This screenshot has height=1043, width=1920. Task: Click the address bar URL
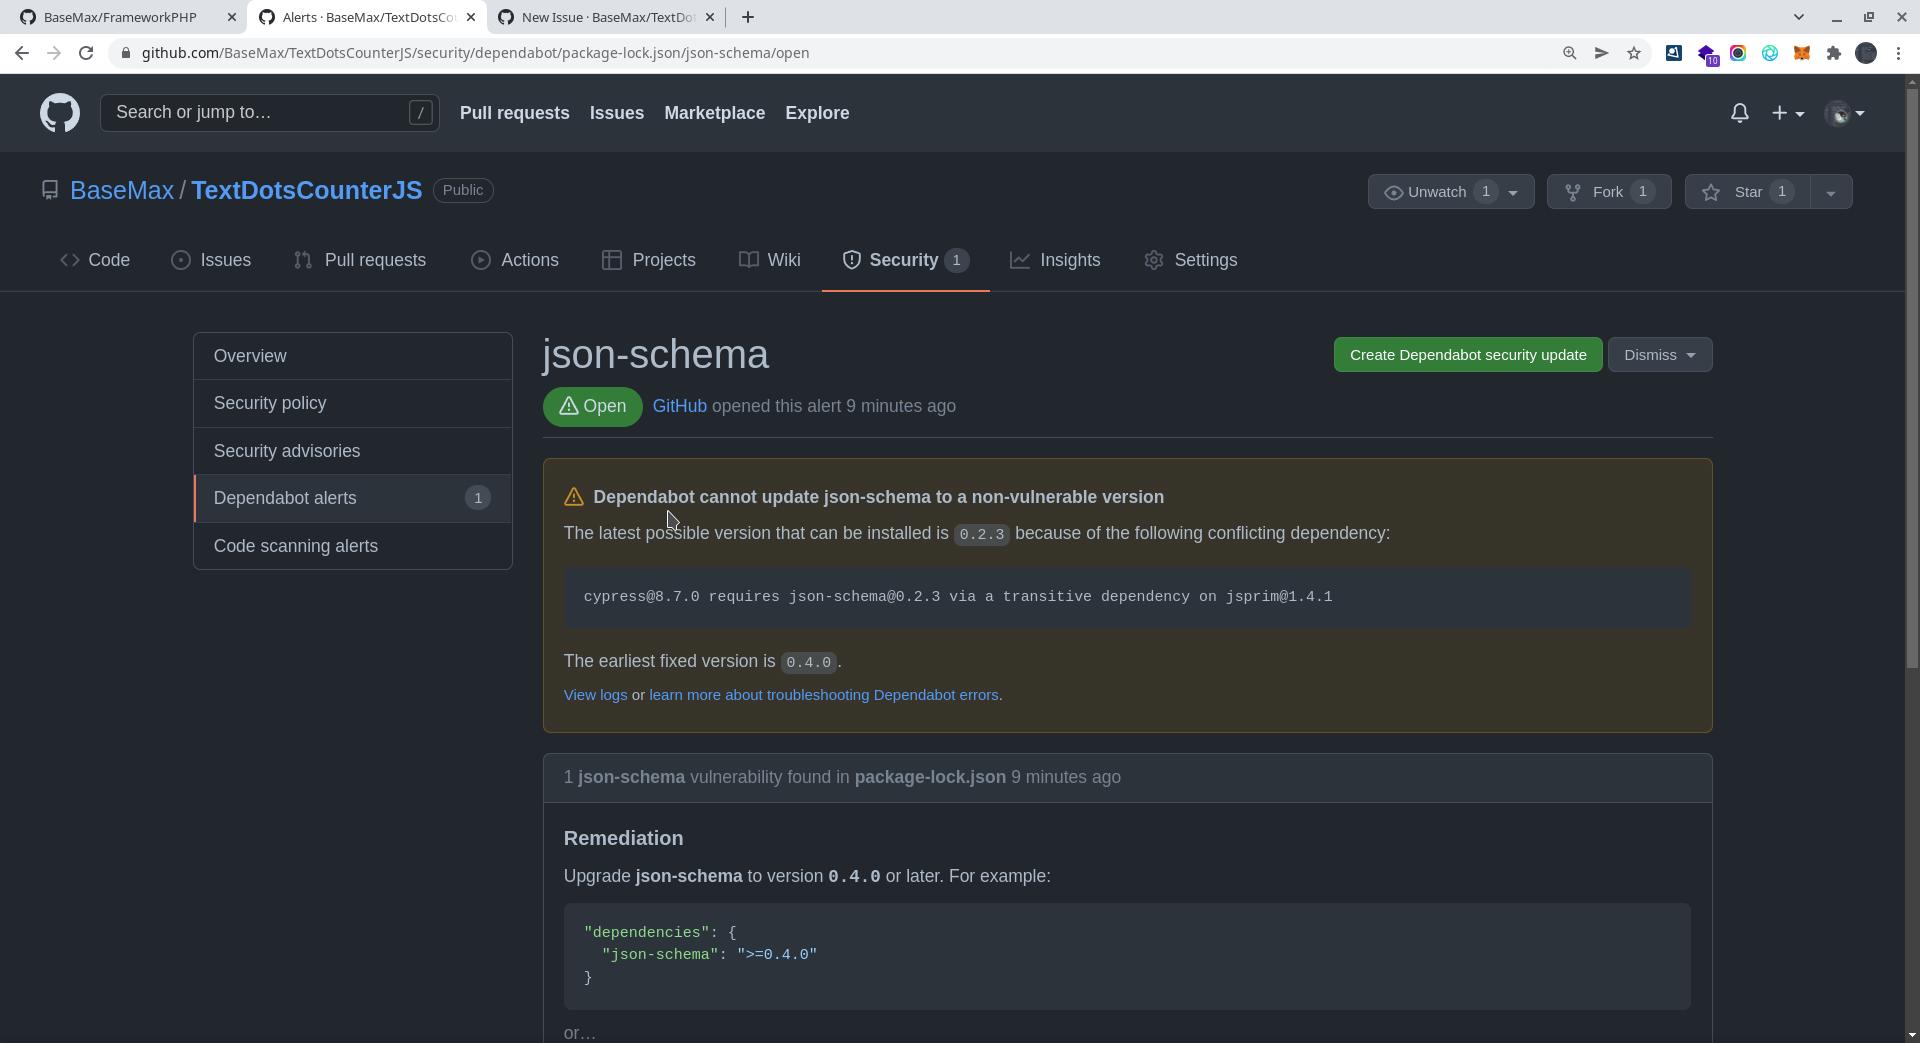(x=475, y=53)
